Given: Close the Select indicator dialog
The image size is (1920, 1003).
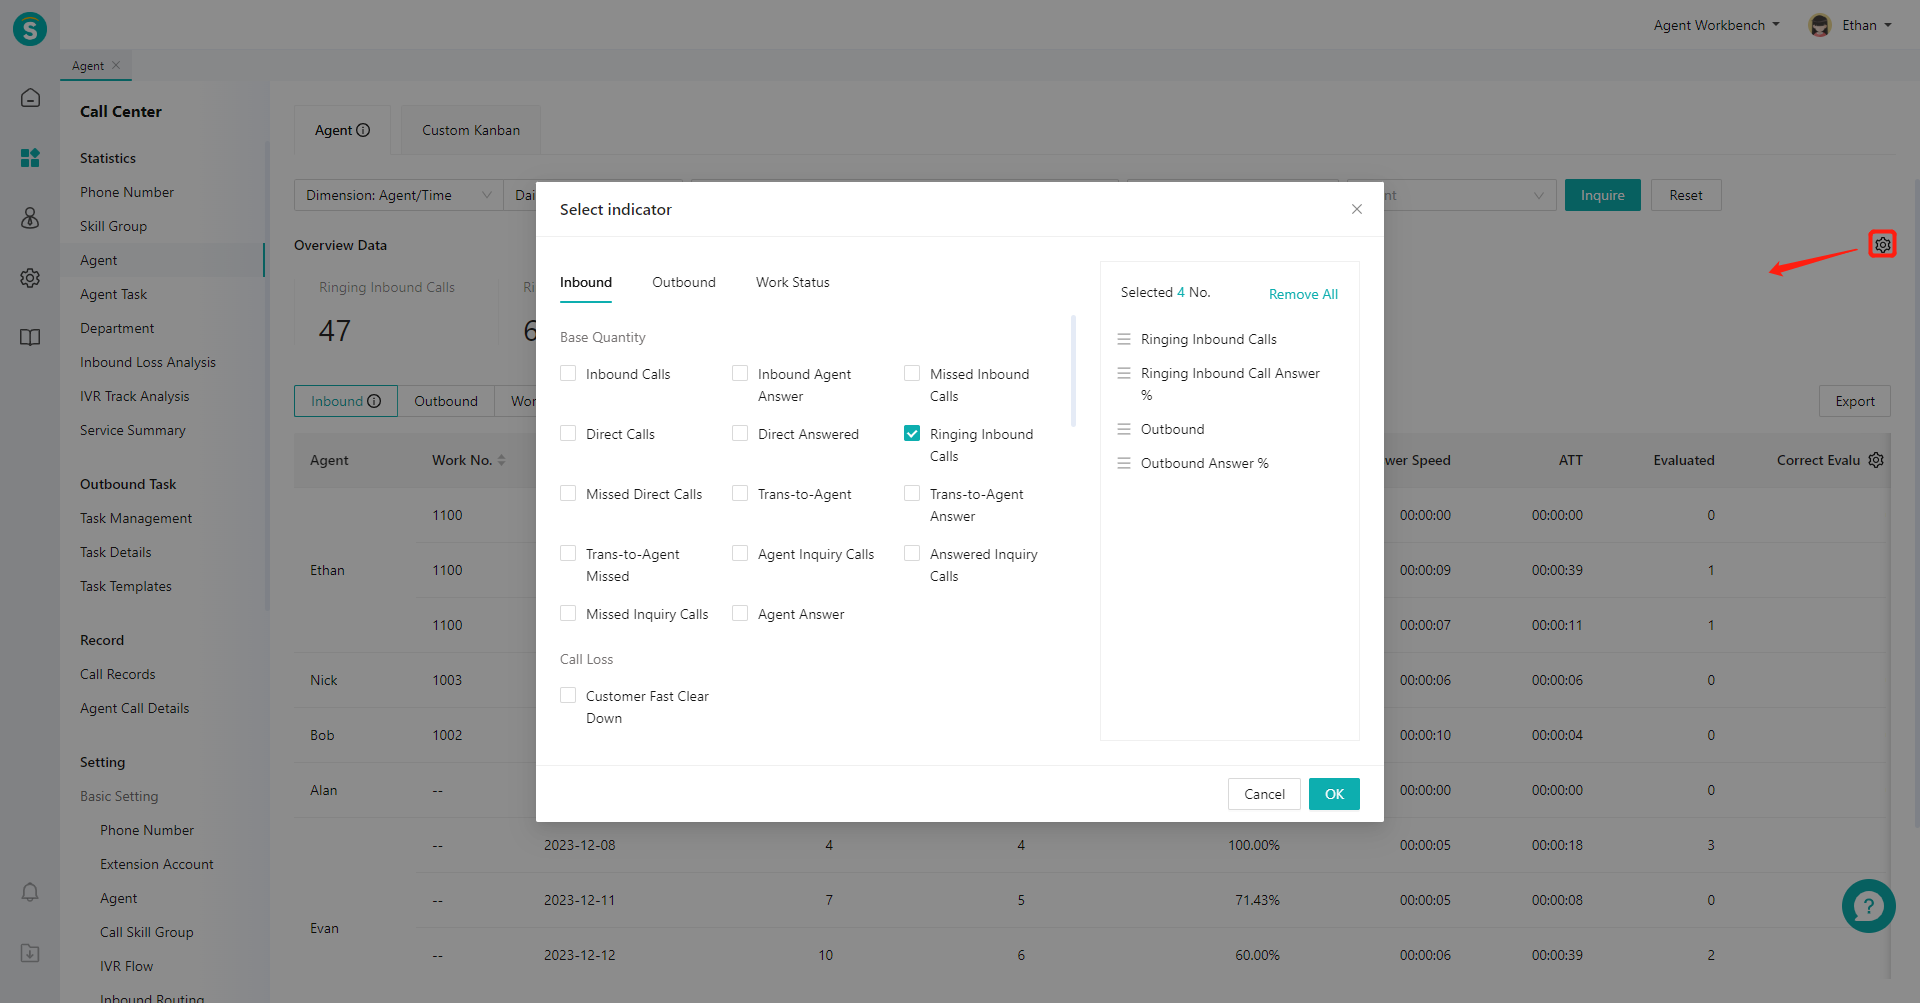Looking at the screenshot, I should point(1357,209).
